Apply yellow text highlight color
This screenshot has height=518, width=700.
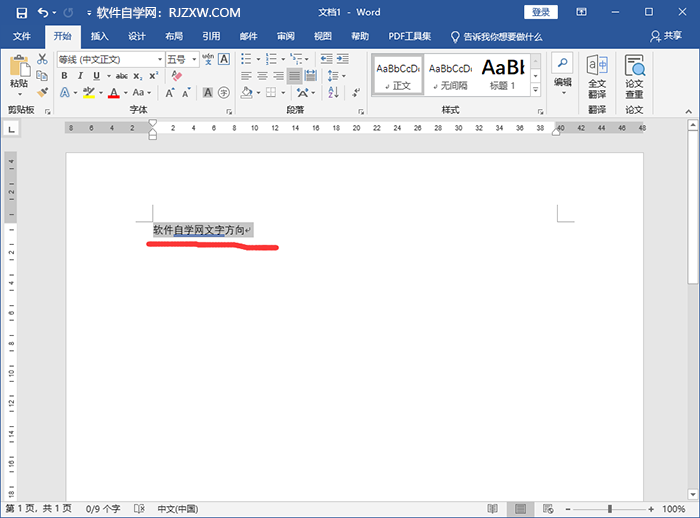point(89,93)
